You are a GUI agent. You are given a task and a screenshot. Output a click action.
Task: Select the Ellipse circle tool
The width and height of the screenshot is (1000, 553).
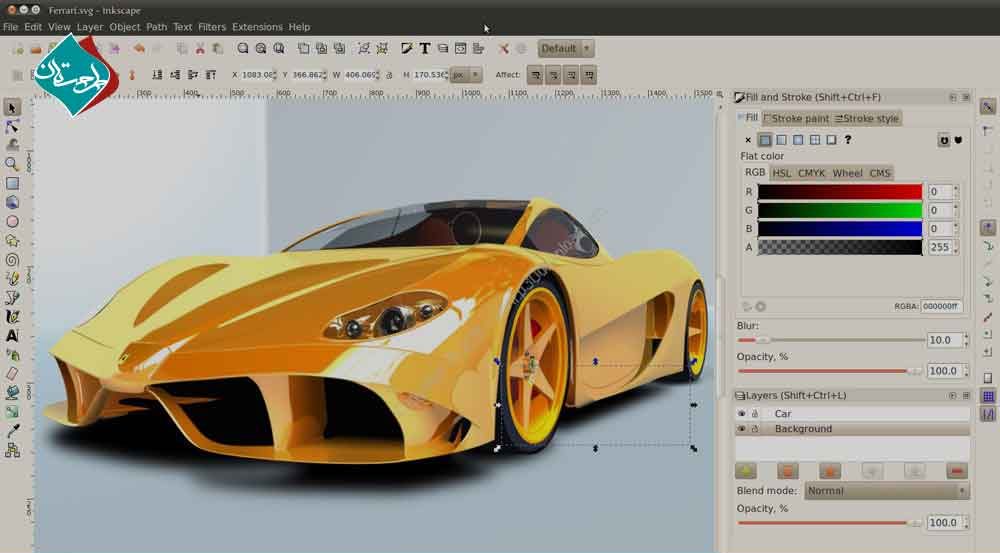[x=12, y=221]
